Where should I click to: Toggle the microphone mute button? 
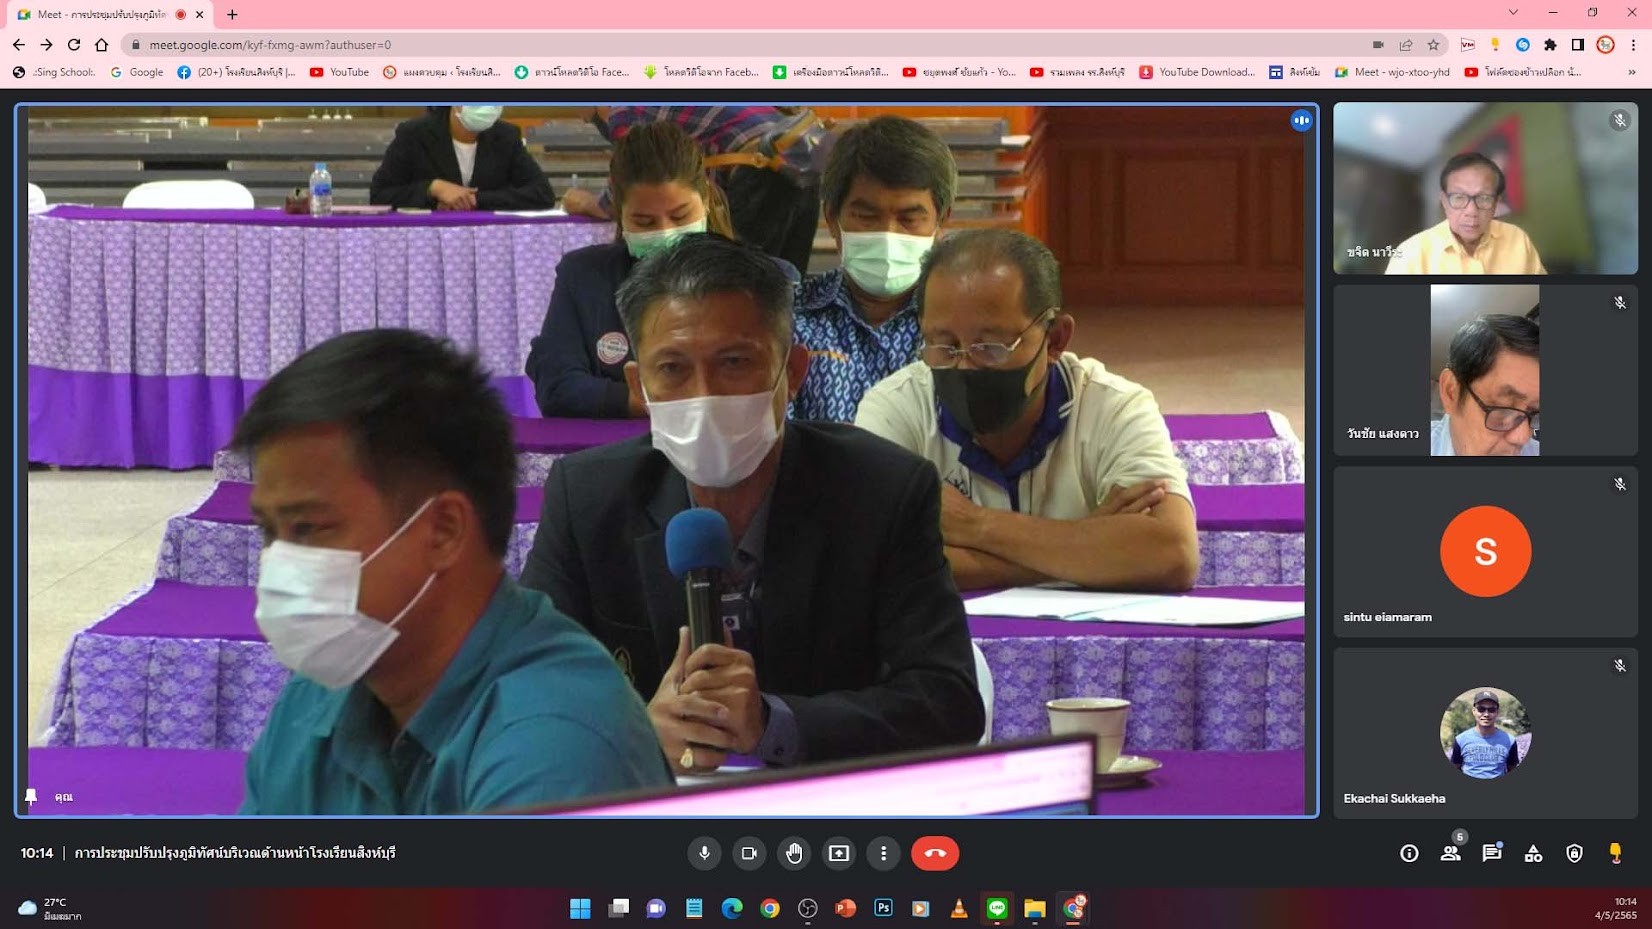click(704, 853)
